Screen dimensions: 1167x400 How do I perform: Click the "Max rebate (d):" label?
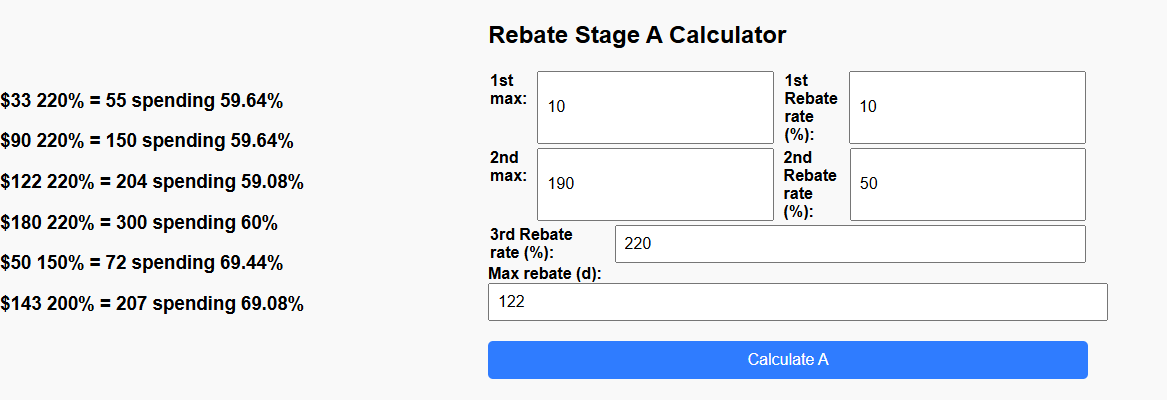tap(544, 274)
